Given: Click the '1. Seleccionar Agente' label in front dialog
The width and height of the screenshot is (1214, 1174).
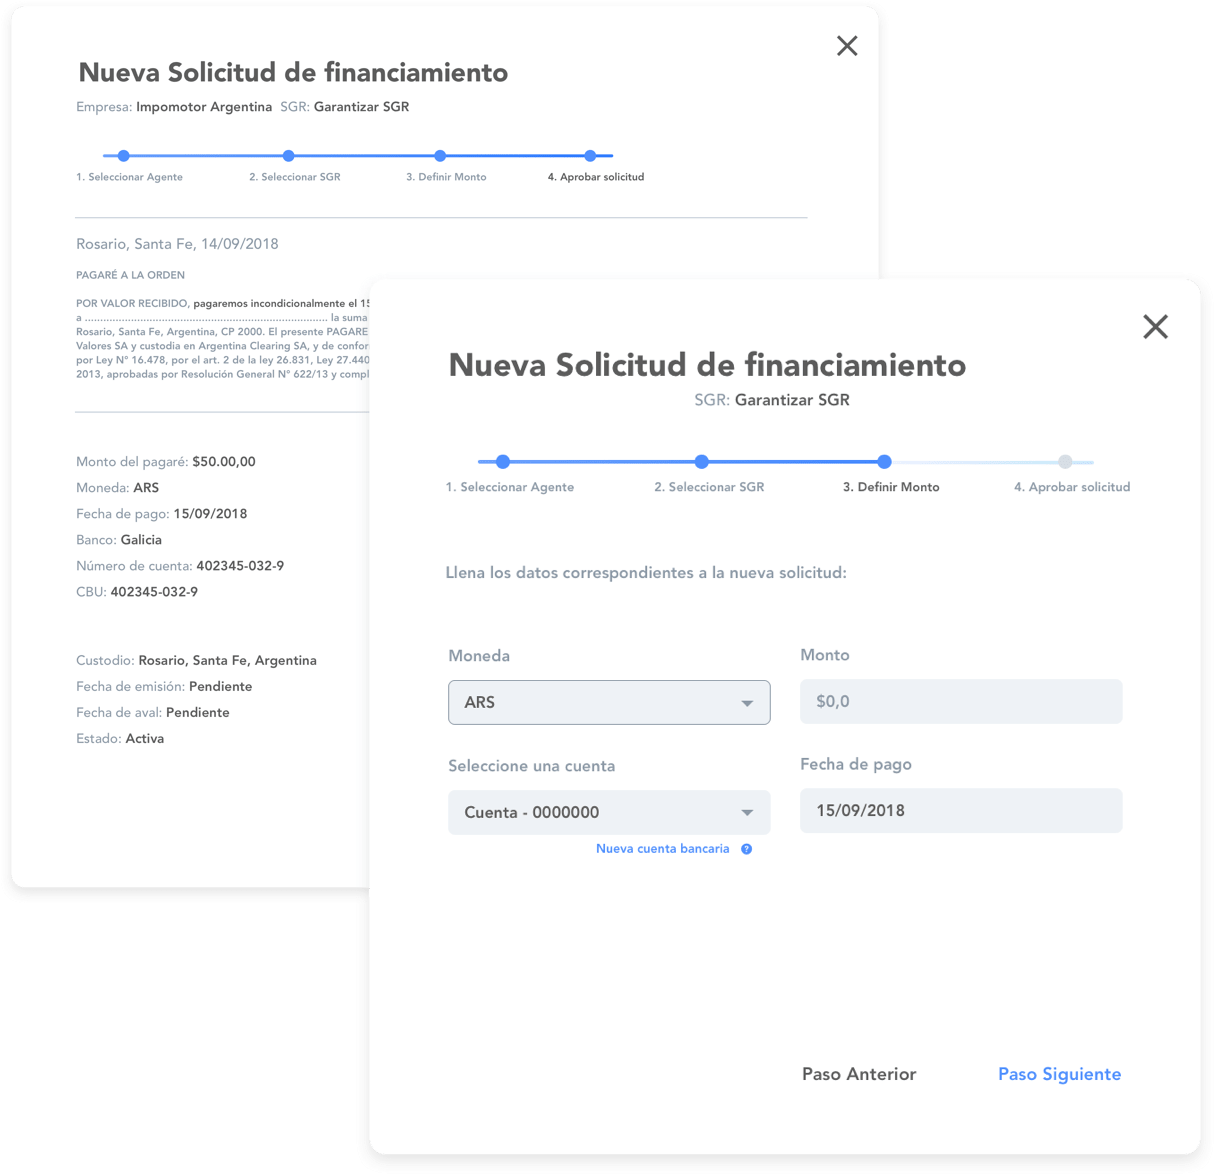Looking at the screenshot, I should (510, 487).
